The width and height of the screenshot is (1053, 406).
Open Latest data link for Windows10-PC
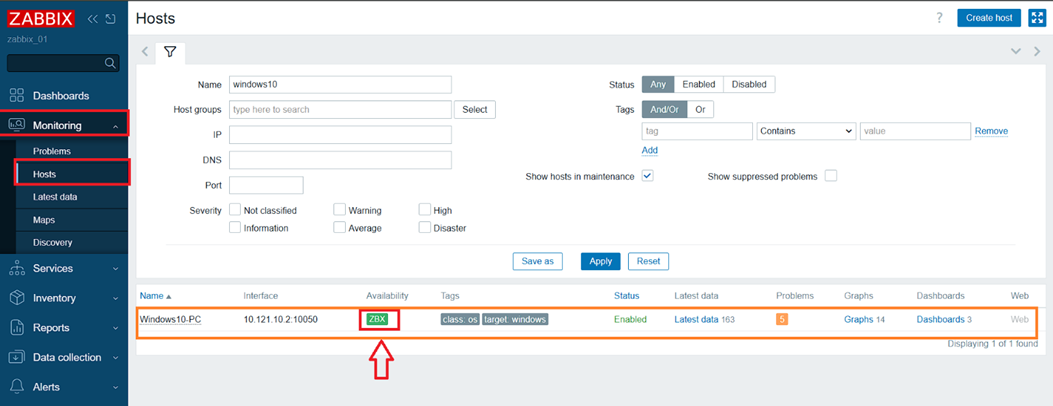point(696,319)
